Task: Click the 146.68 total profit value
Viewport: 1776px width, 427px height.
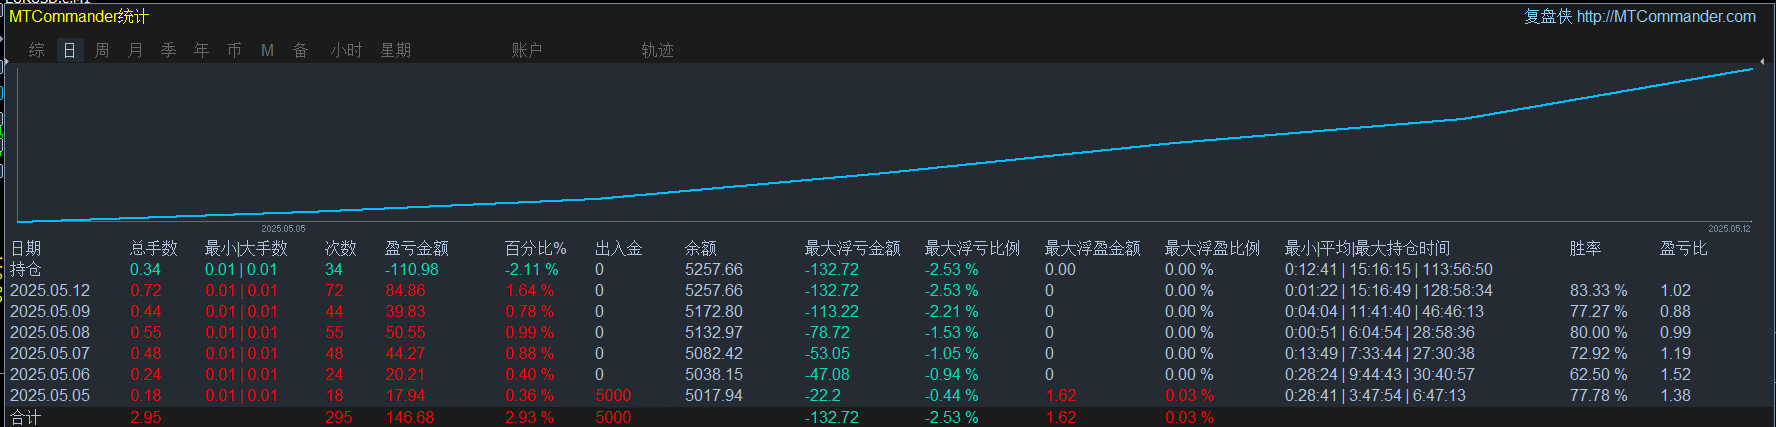Action: (410, 417)
